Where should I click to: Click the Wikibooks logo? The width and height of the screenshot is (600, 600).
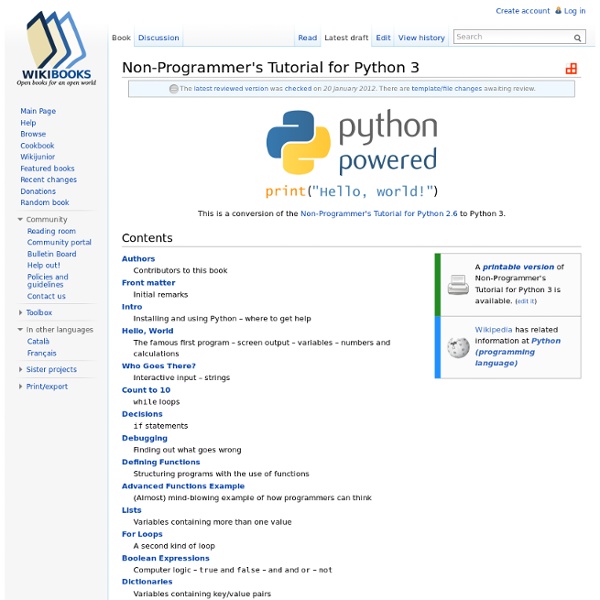(x=56, y=48)
